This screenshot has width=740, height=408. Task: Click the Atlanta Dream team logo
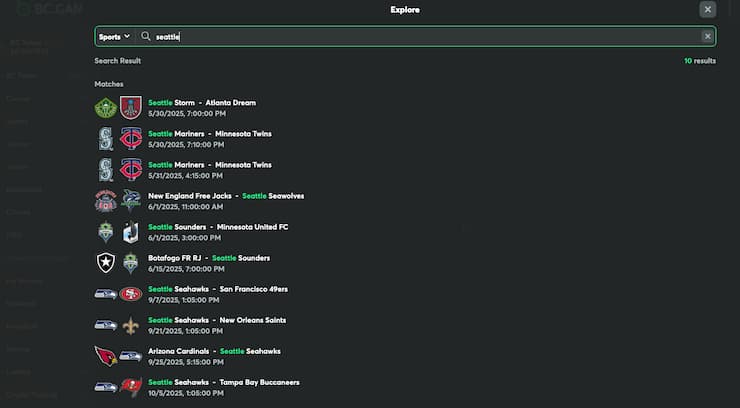tap(131, 108)
